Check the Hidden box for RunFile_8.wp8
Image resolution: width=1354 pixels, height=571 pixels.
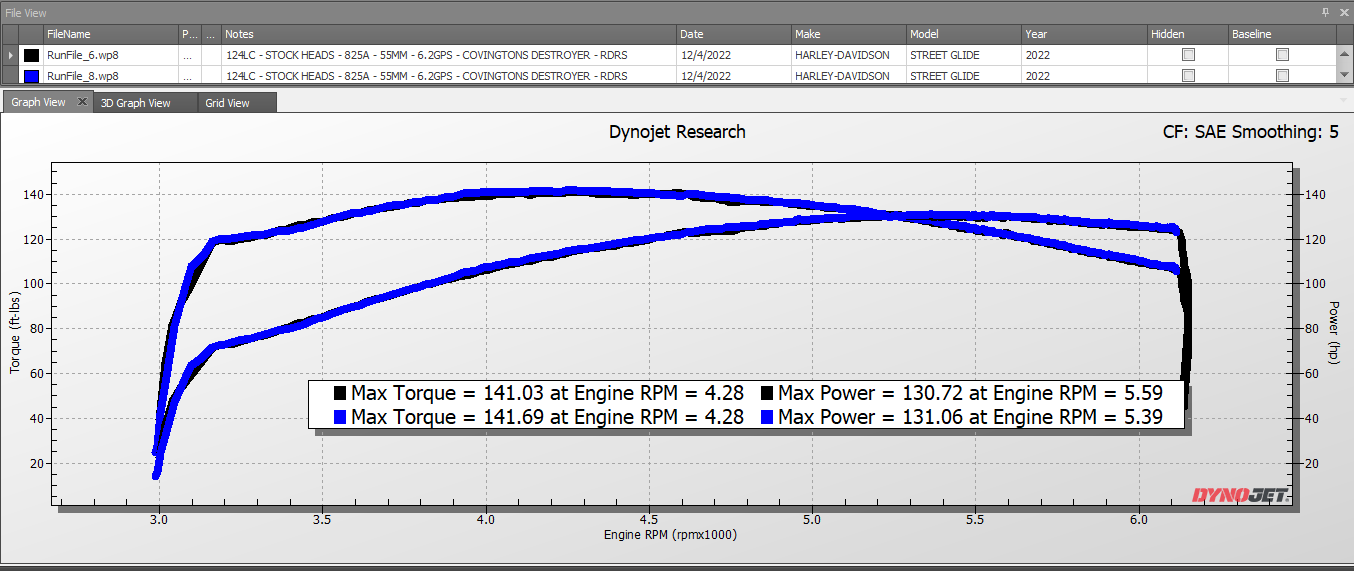tap(1188, 76)
